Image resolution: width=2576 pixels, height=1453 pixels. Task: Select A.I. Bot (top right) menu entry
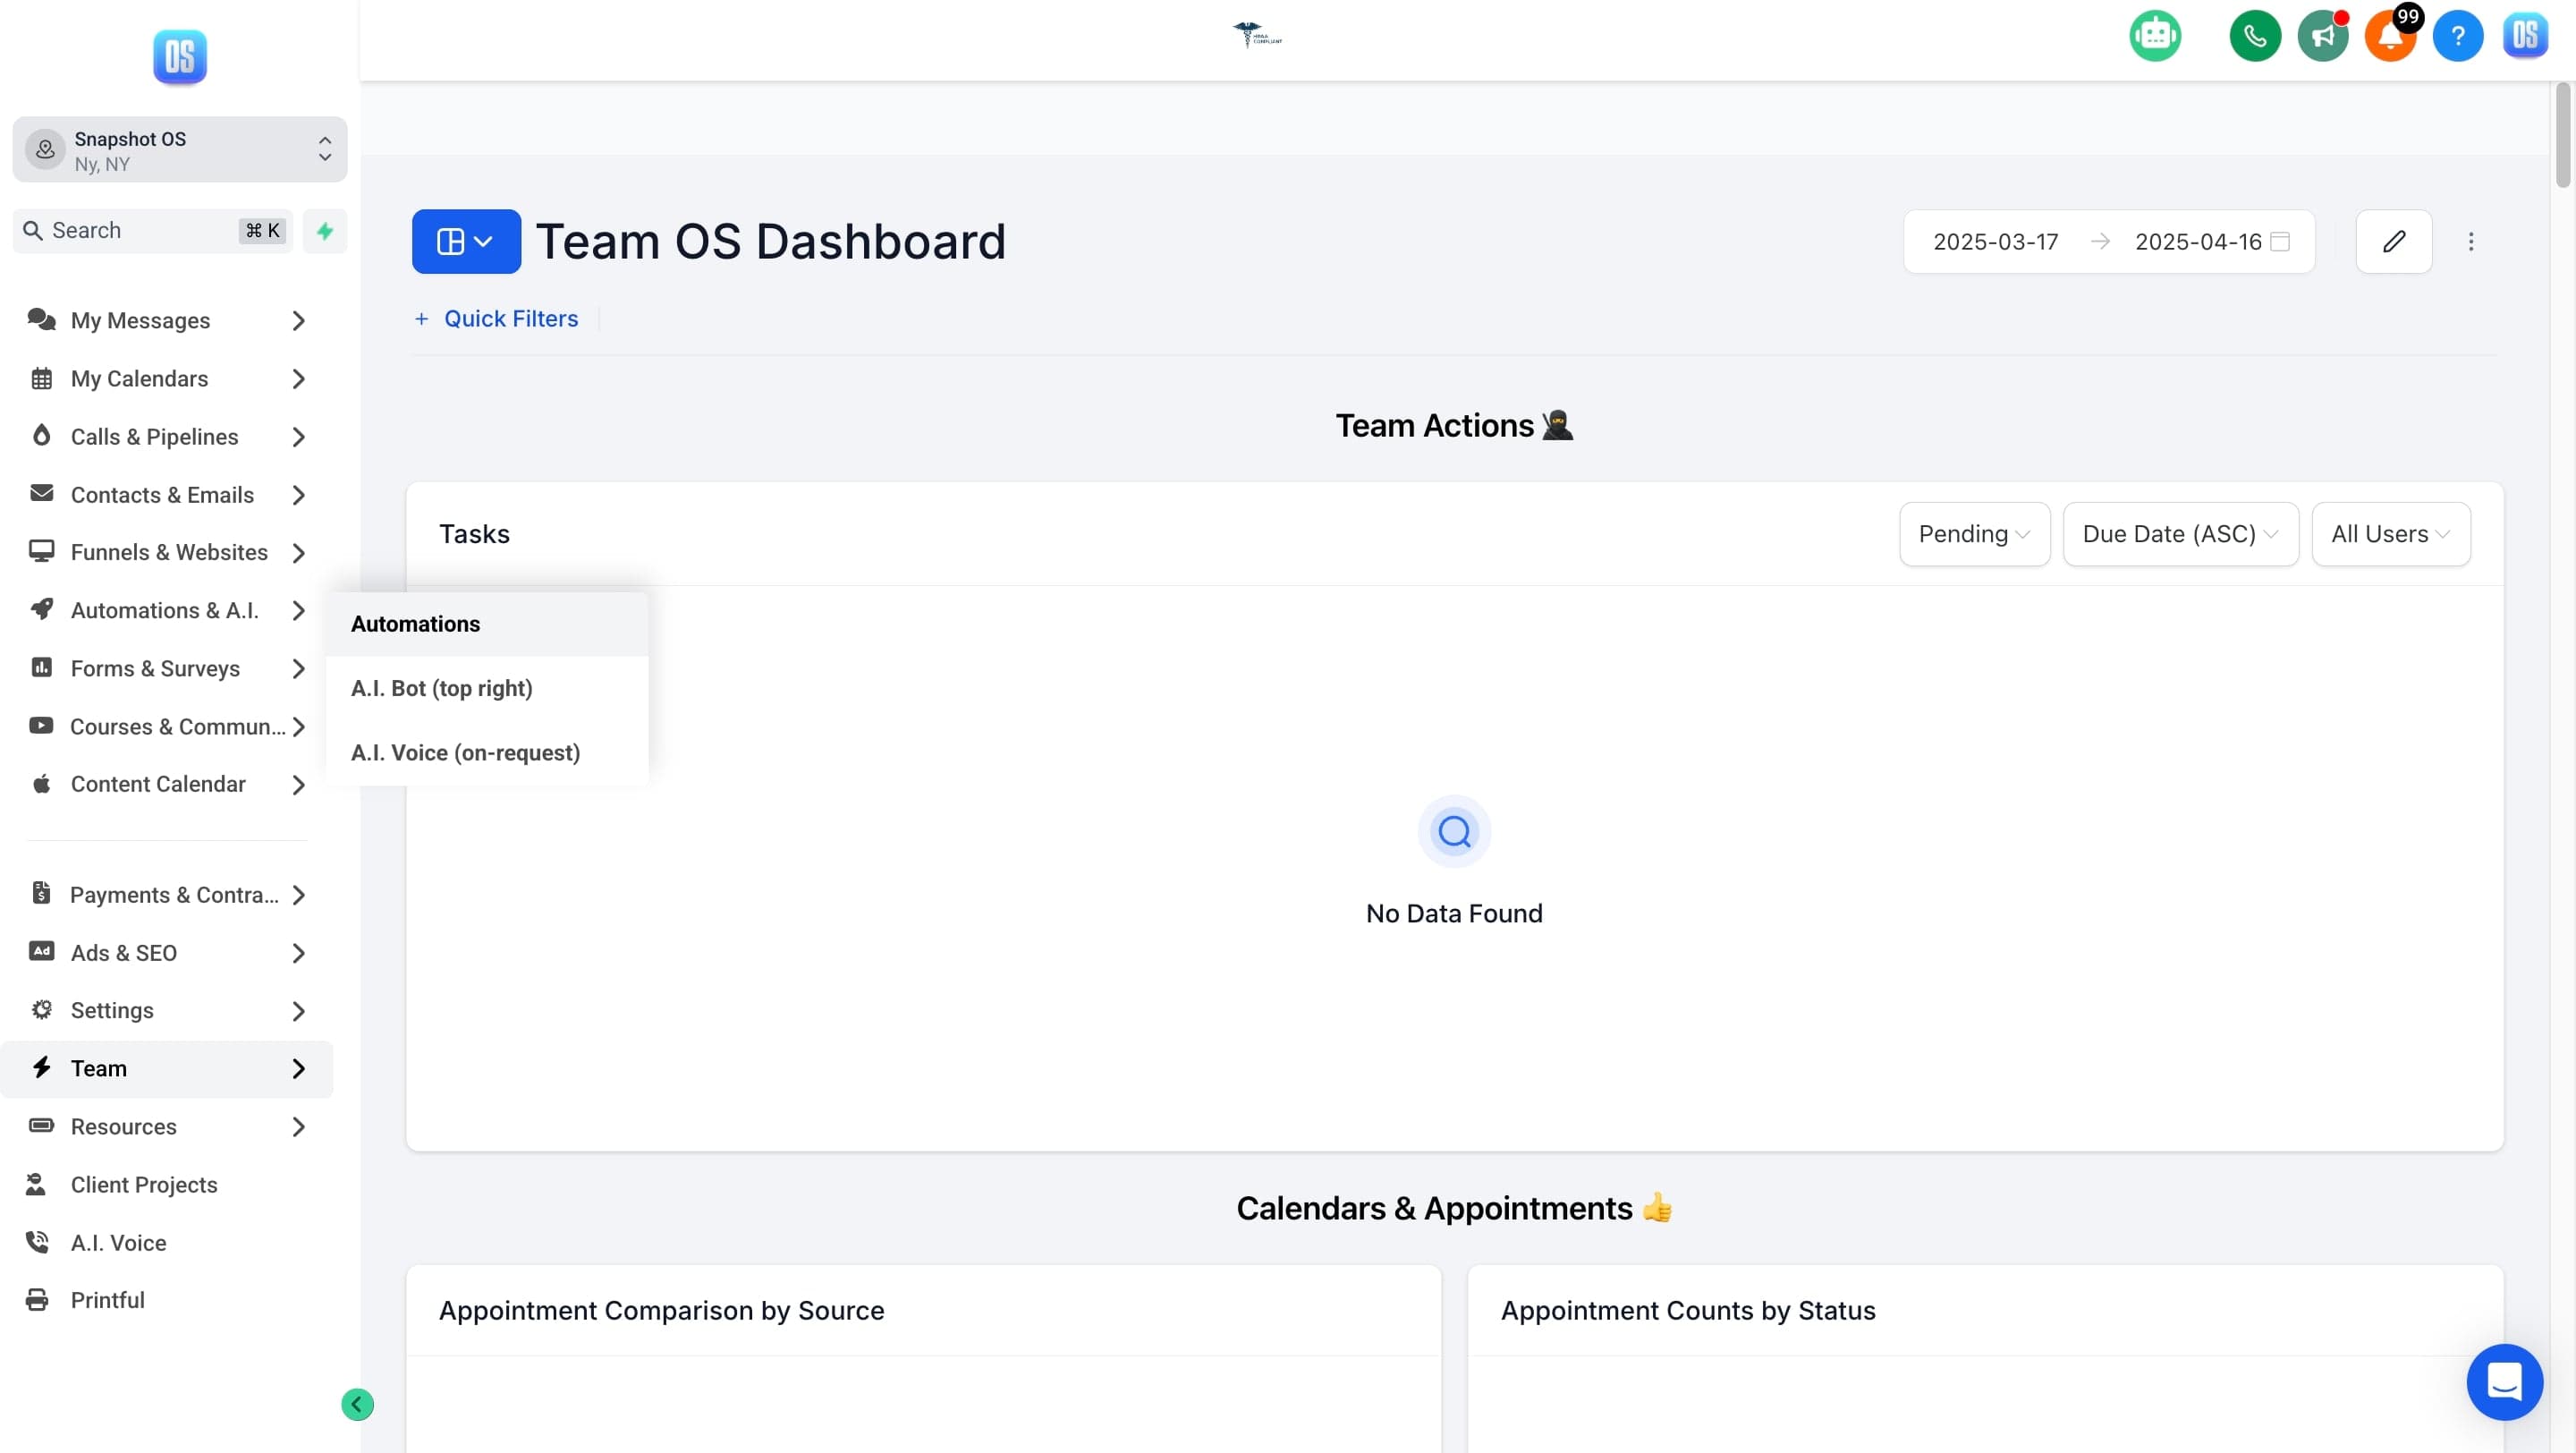click(487, 689)
